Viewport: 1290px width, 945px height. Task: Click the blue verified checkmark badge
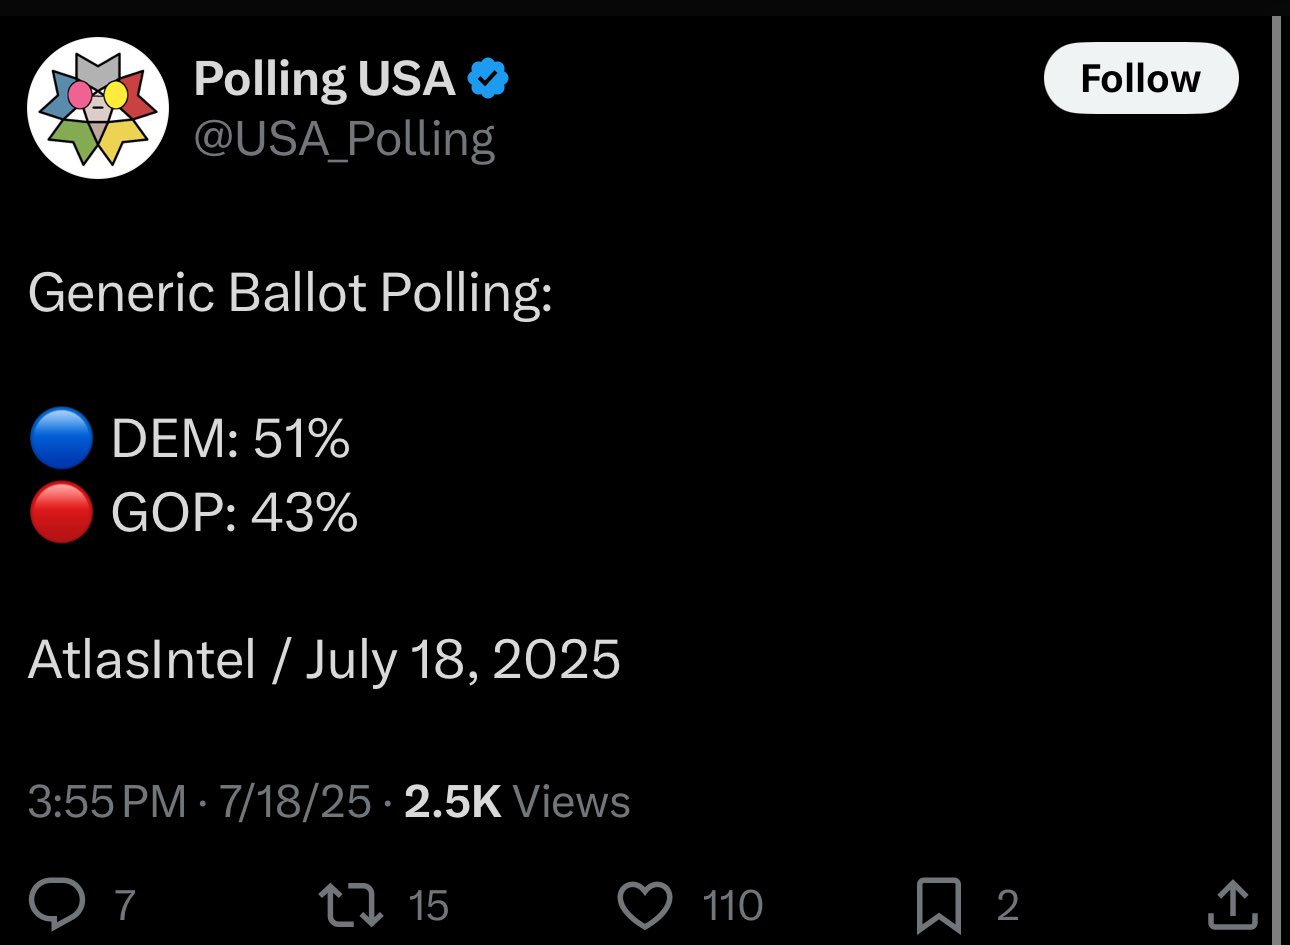(x=488, y=79)
